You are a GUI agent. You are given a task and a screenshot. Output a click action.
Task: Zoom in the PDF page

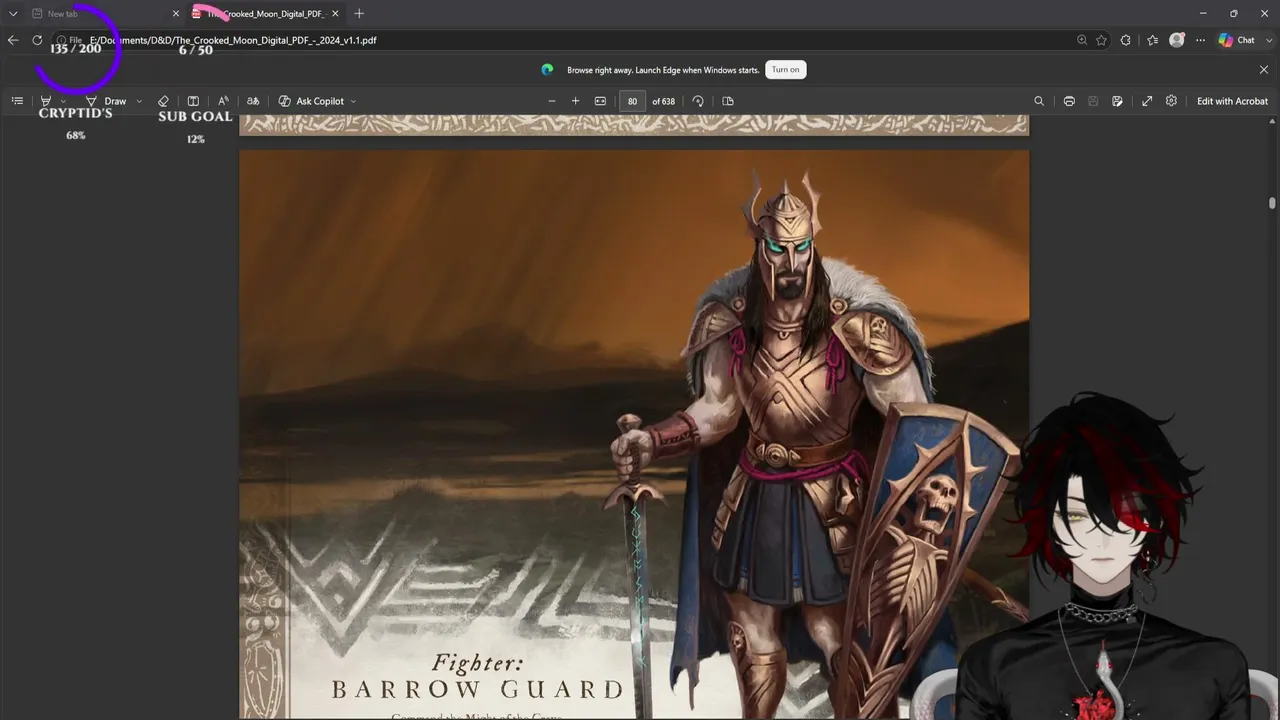[575, 101]
